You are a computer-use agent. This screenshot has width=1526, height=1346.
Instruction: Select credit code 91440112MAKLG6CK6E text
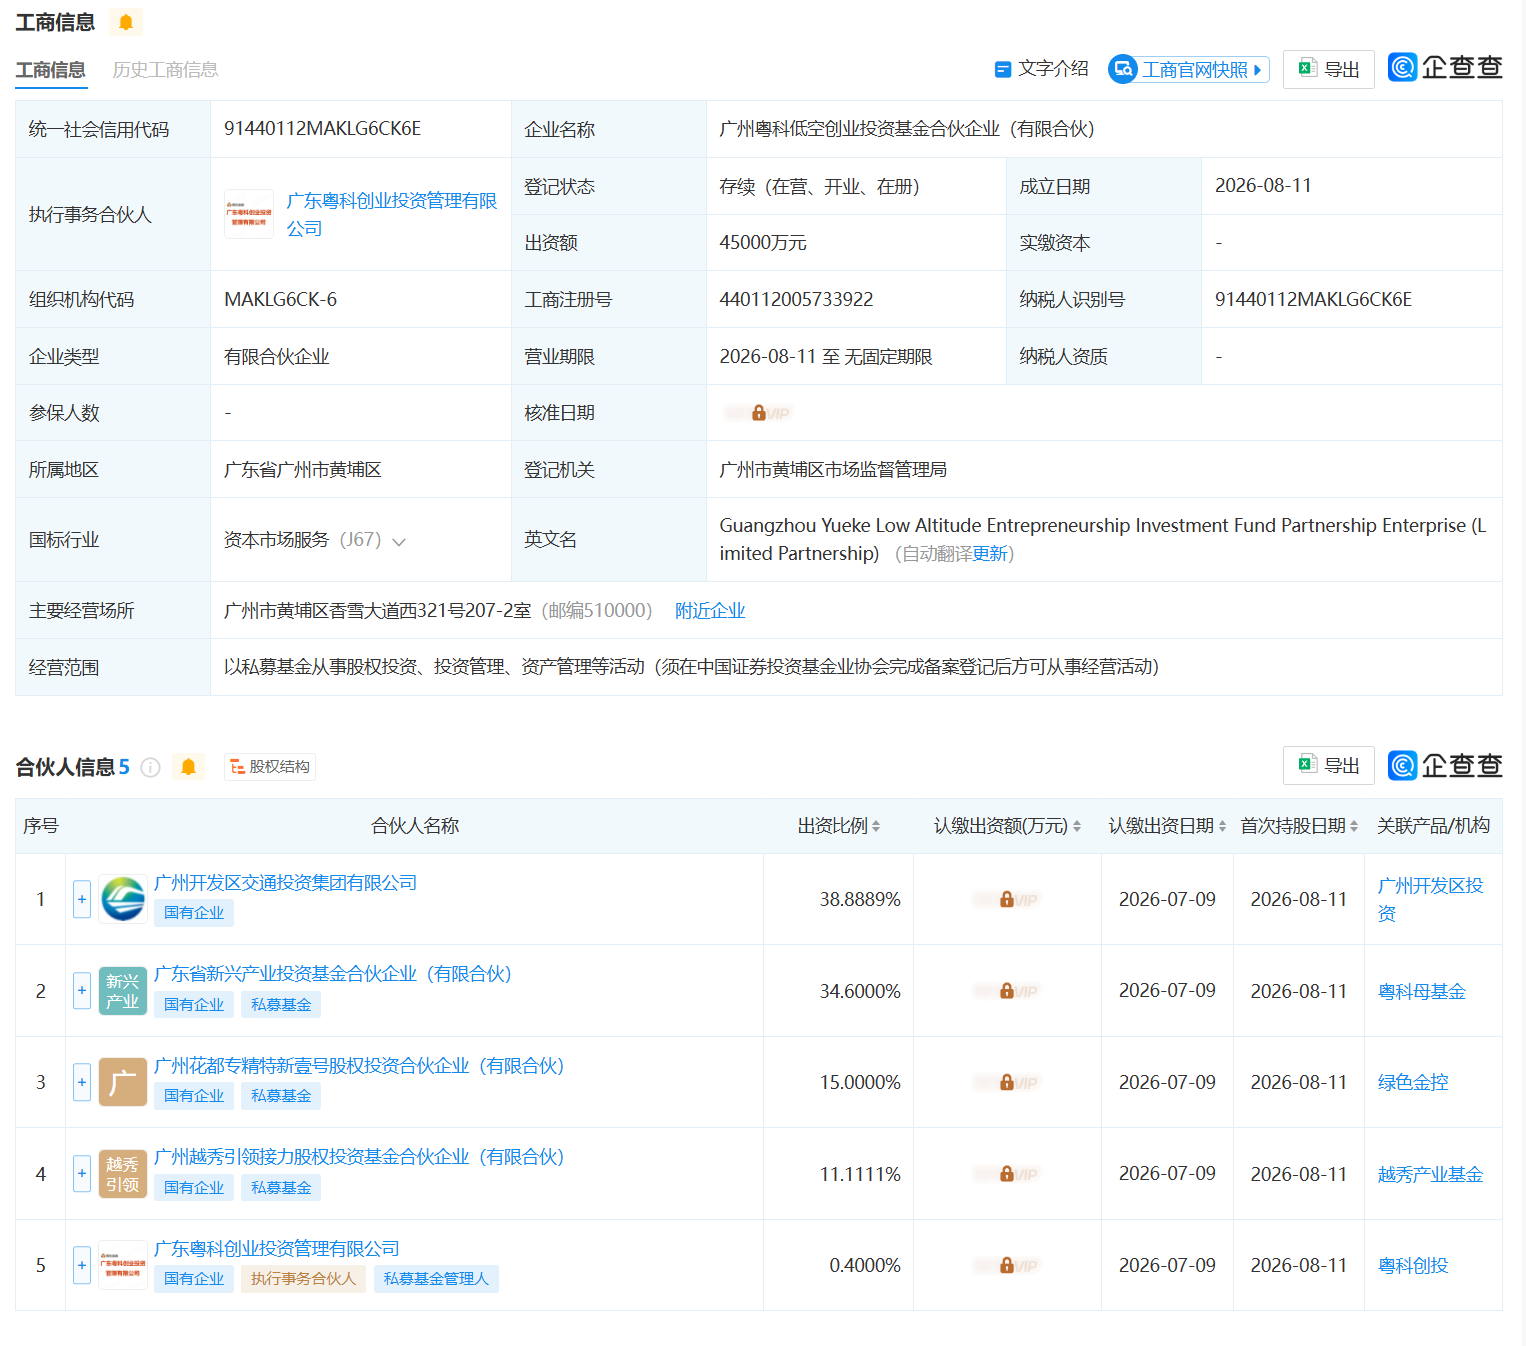click(322, 129)
